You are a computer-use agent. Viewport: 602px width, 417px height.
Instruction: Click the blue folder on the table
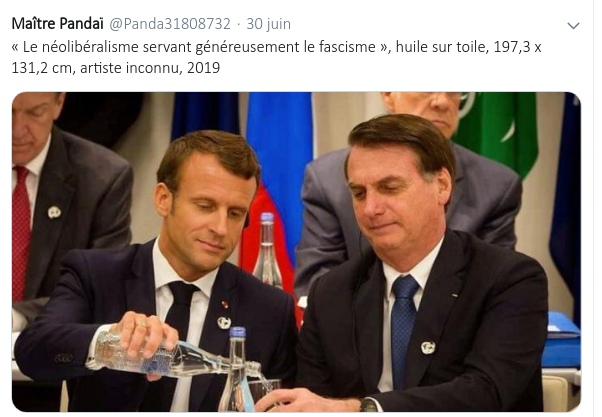(561, 340)
